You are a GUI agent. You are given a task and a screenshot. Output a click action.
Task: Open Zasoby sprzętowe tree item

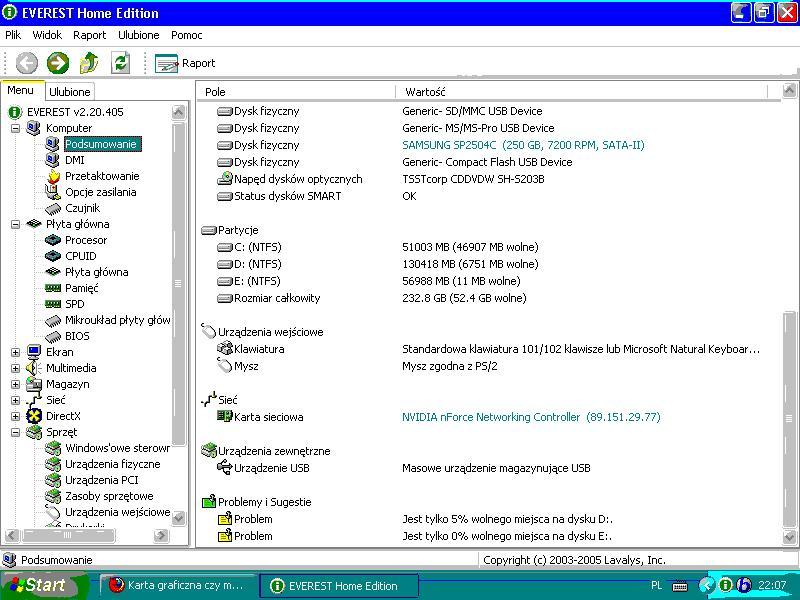click(x=109, y=496)
